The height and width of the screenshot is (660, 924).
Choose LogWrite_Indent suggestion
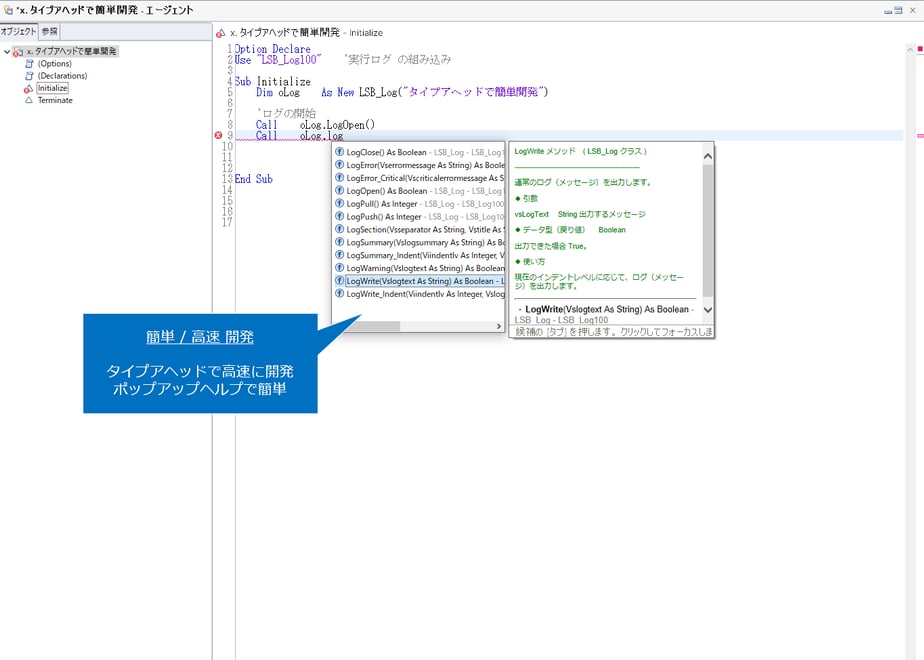420,294
